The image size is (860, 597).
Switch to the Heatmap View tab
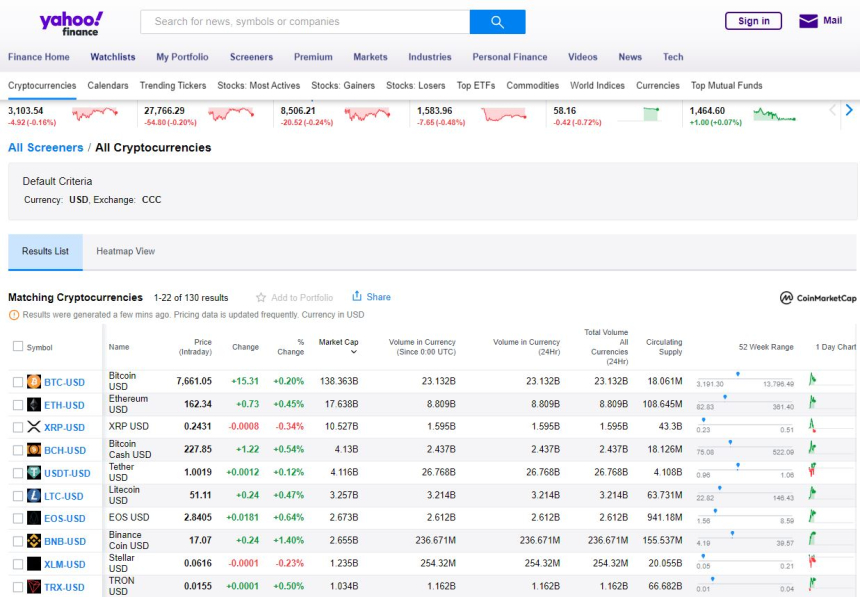click(x=125, y=251)
